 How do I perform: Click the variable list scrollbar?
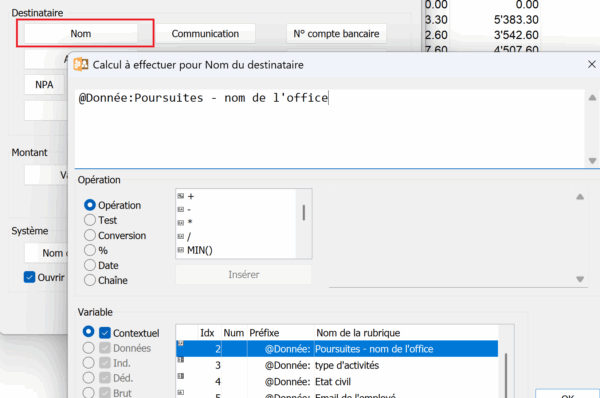pos(506,375)
